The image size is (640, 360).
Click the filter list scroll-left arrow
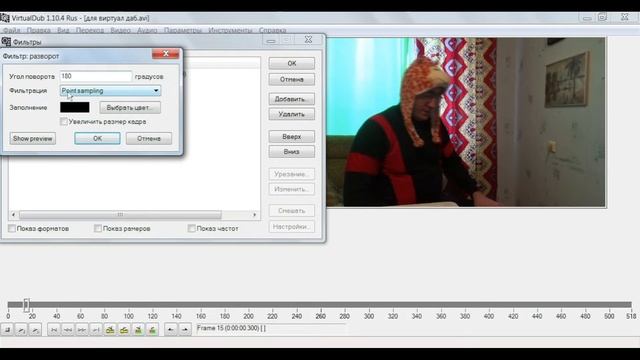(x=13, y=214)
